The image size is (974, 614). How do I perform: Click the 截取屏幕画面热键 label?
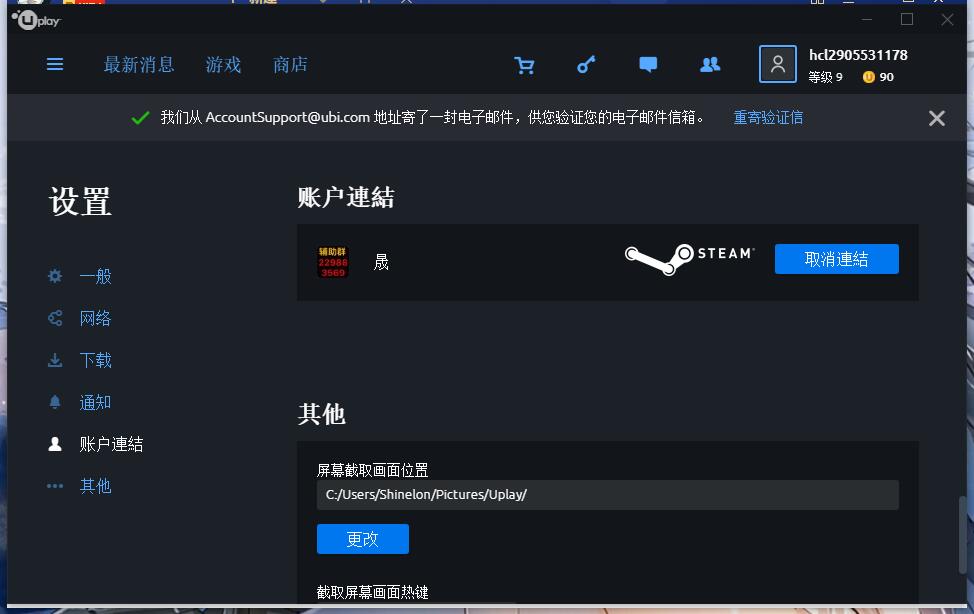[x=372, y=592]
